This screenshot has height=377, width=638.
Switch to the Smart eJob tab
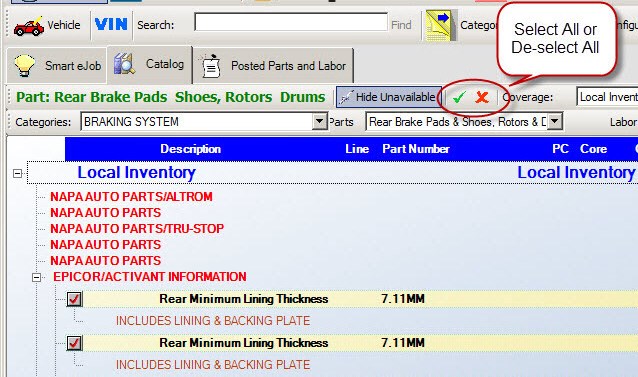coord(57,65)
